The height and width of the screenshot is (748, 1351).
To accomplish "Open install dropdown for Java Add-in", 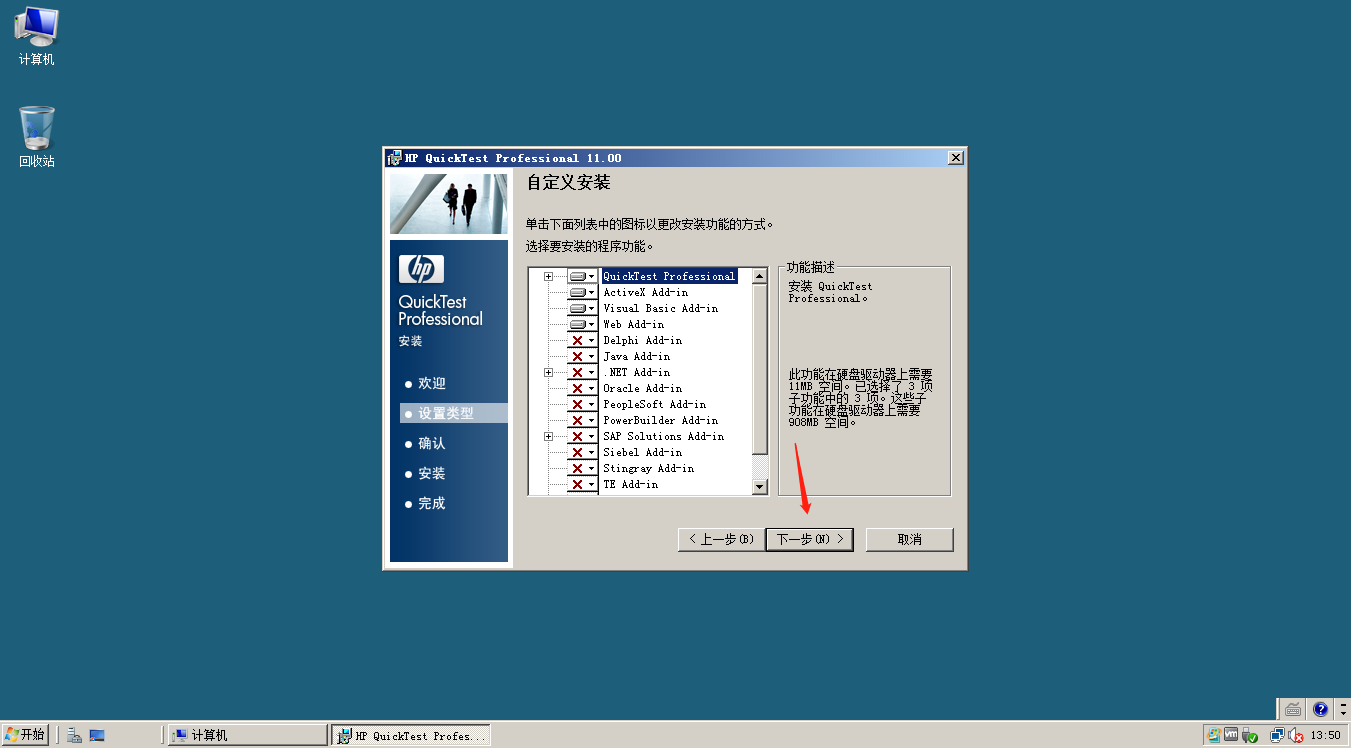I will (582, 356).
